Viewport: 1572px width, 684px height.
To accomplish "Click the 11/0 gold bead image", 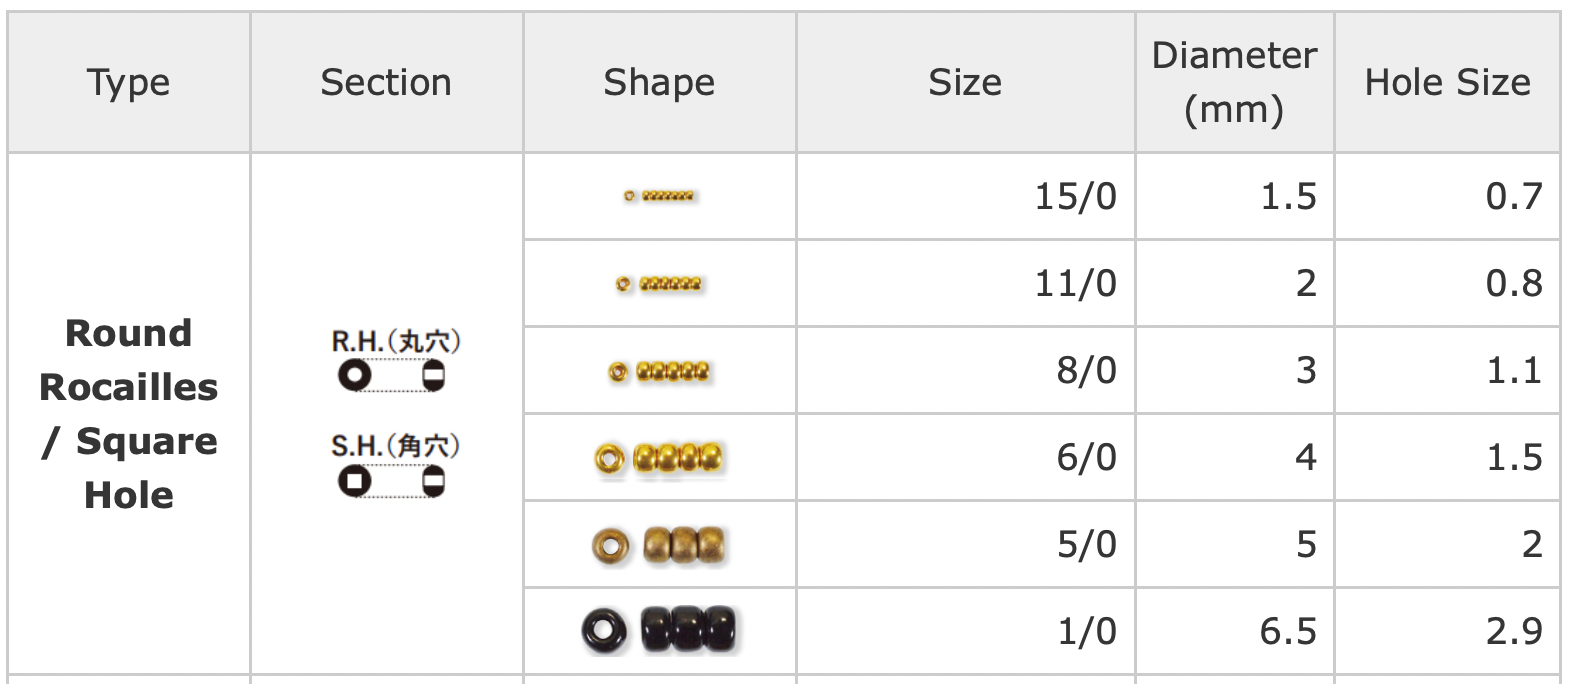I will pyautogui.click(x=659, y=284).
